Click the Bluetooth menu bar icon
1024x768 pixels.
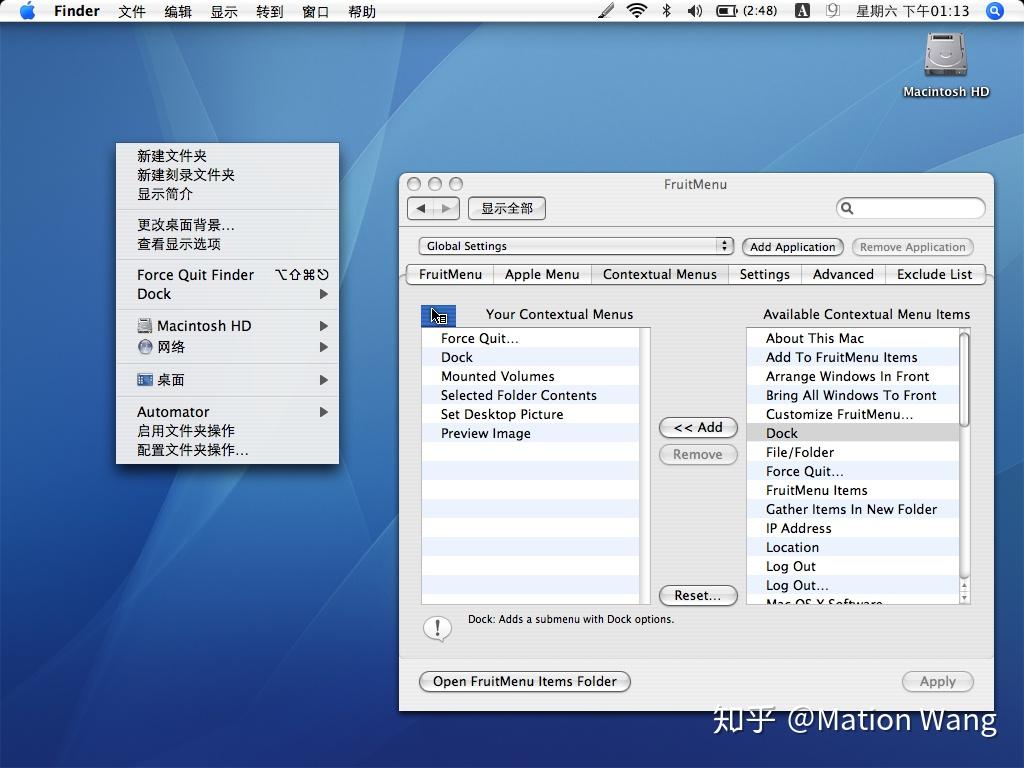pyautogui.click(x=666, y=10)
